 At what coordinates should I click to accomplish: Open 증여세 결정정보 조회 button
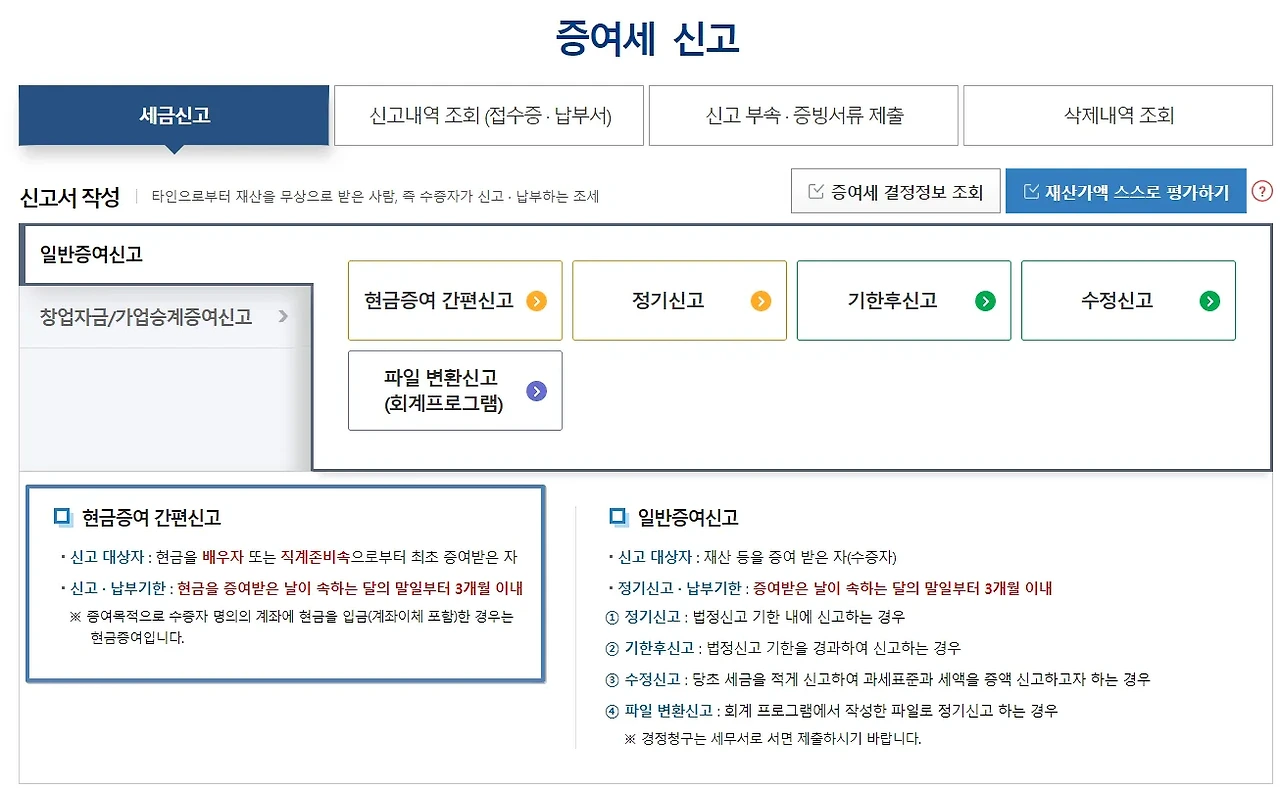pyautogui.click(x=895, y=191)
